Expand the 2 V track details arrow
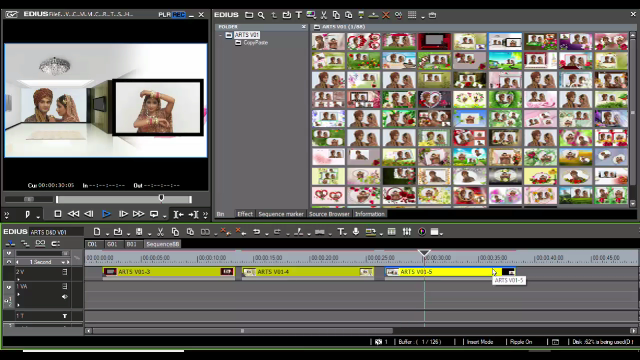640x360 pixels. (18, 280)
